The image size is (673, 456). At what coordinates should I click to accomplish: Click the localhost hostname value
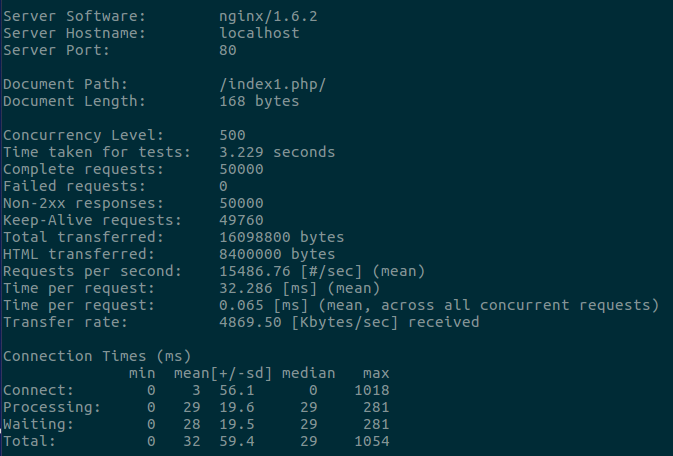(259, 33)
